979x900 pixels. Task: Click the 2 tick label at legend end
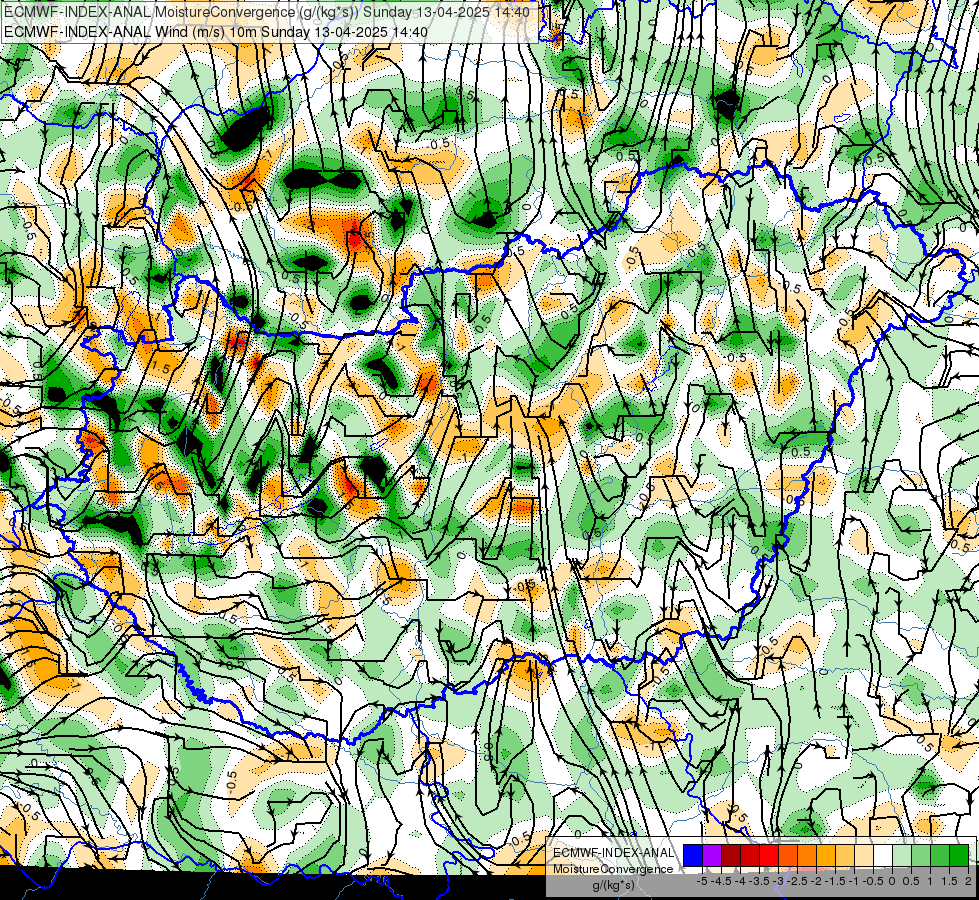click(x=968, y=881)
